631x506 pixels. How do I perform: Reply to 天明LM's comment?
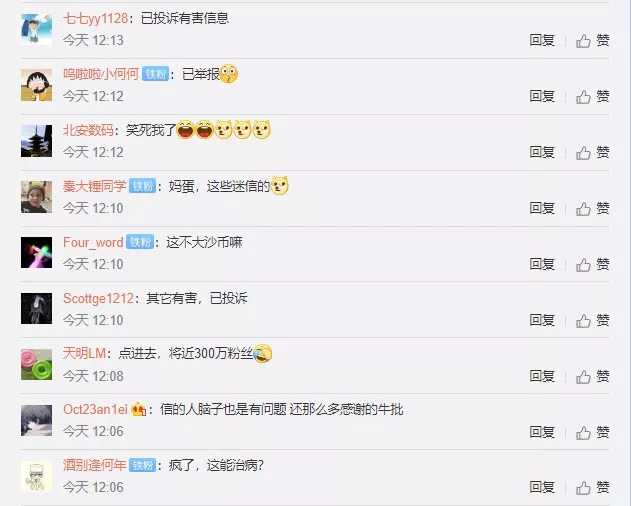(x=542, y=376)
